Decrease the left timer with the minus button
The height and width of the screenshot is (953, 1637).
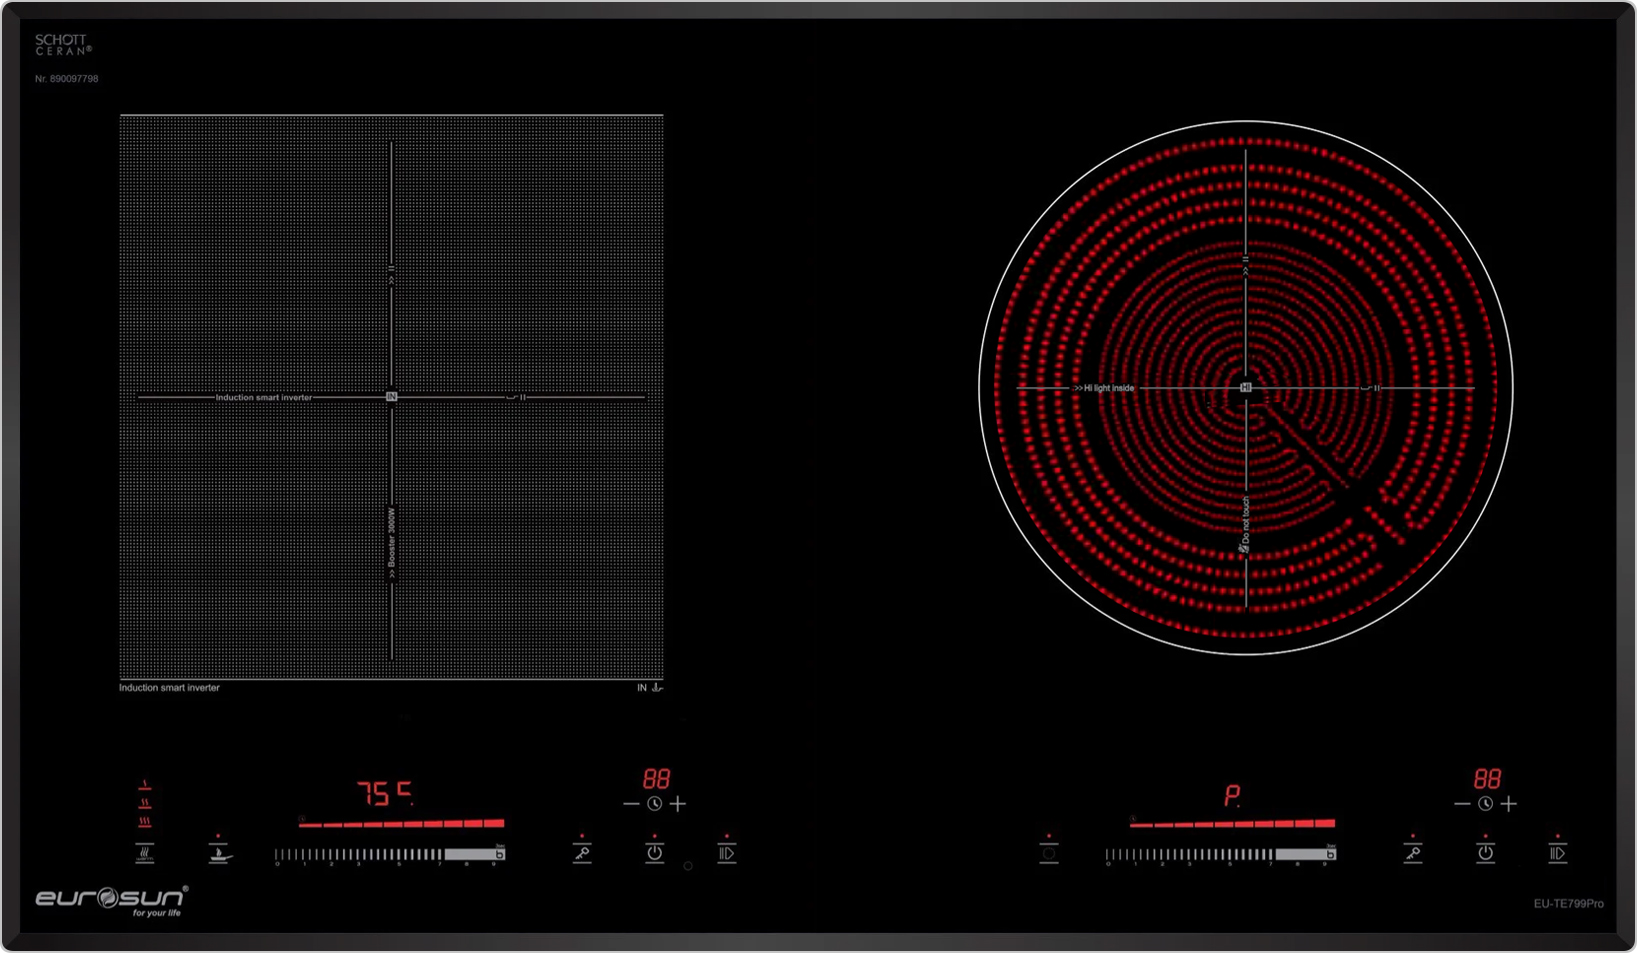point(631,804)
